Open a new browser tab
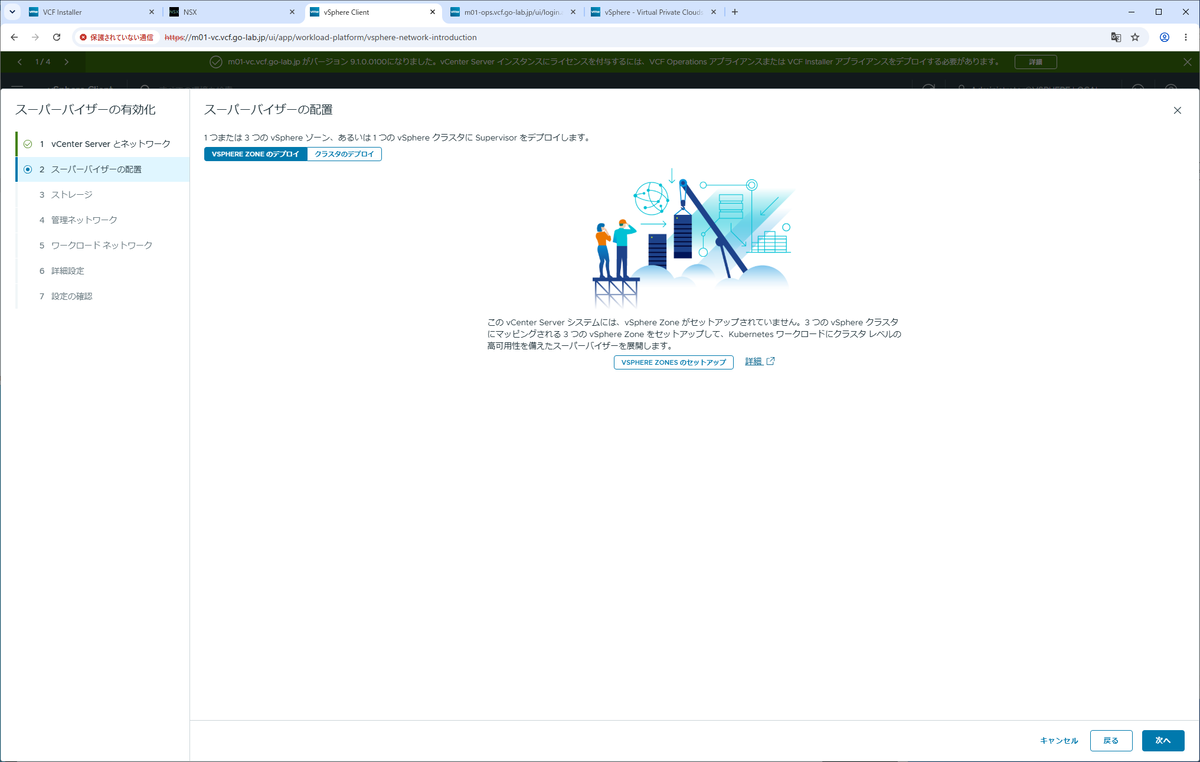Screen dimensions: 1200x762 pyautogui.click(x=735, y=12)
